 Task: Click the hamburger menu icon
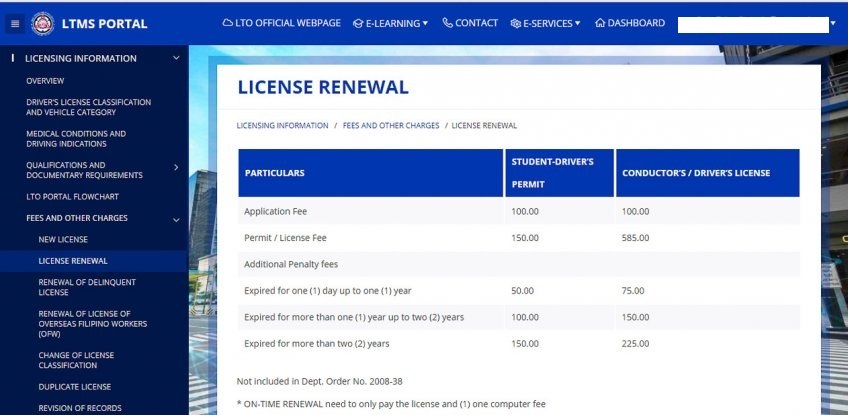[x=15, y=24]
